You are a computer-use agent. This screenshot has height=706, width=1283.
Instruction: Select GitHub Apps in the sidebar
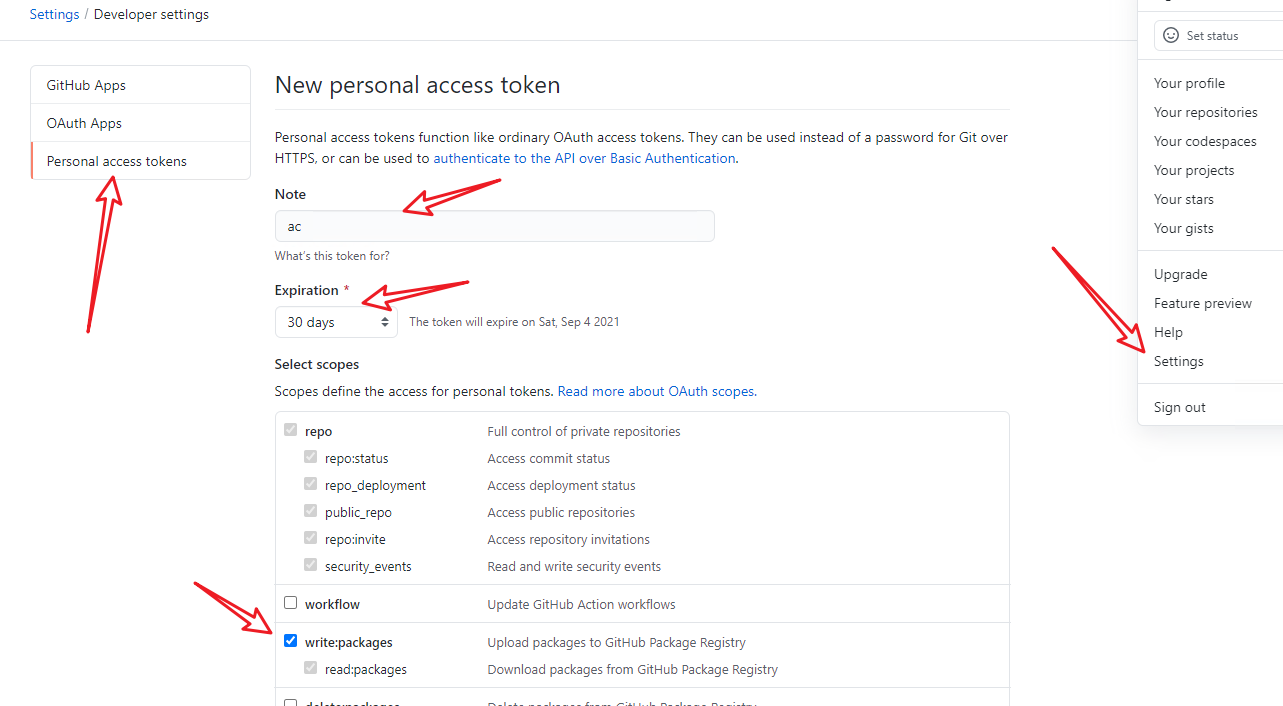point(86,85)
